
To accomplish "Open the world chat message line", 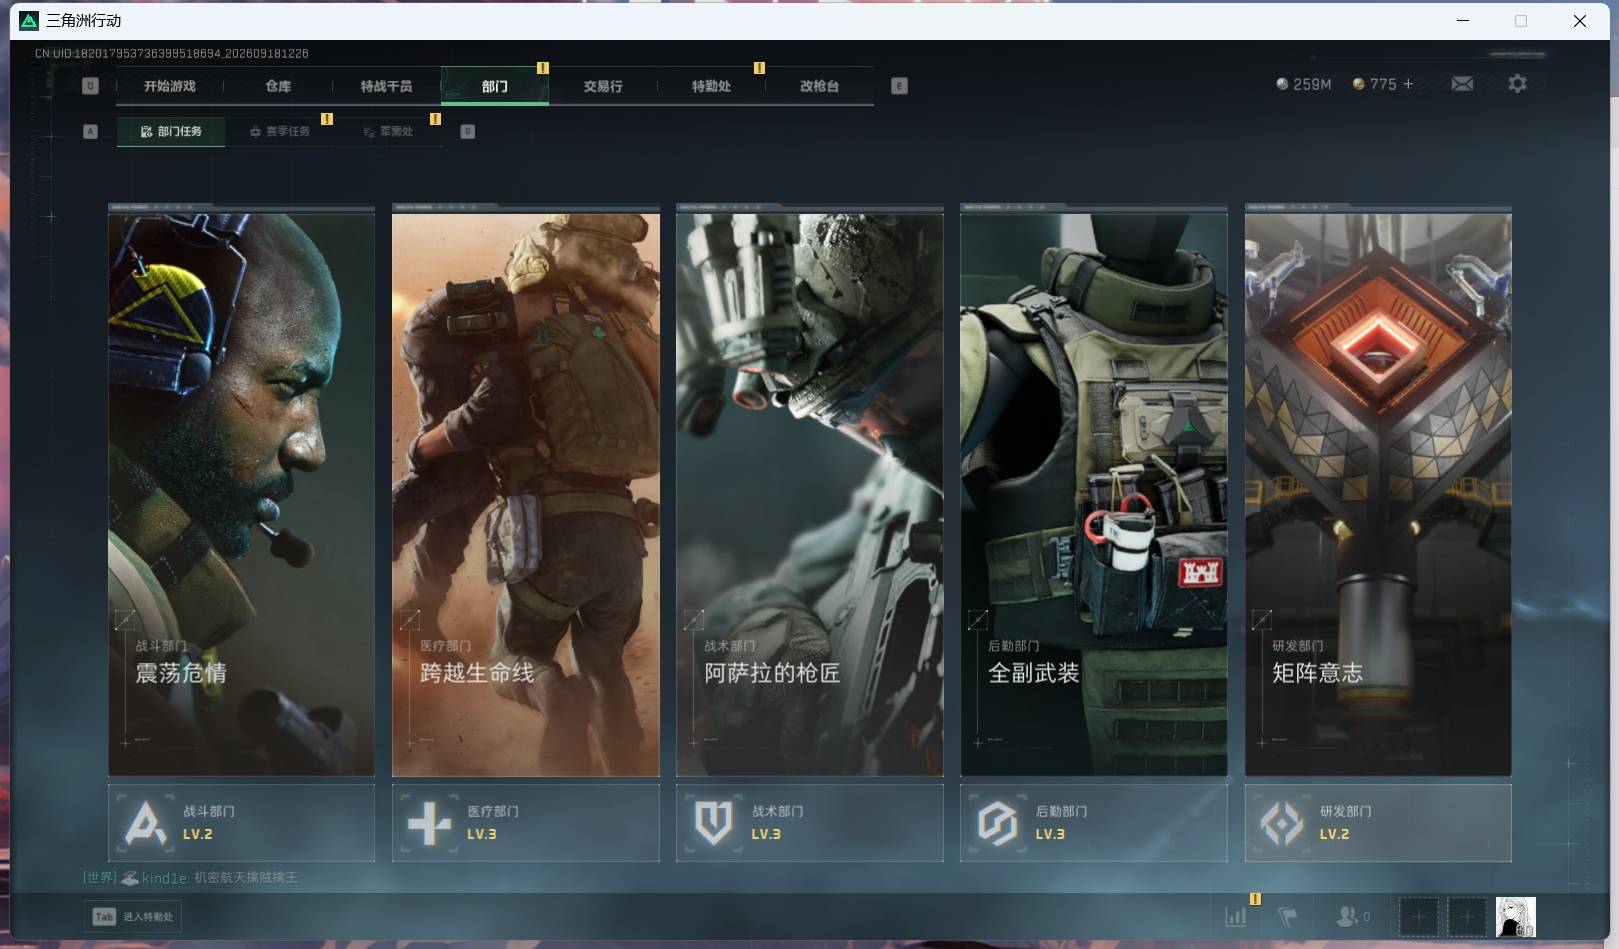I will click(x=190, y=878).
